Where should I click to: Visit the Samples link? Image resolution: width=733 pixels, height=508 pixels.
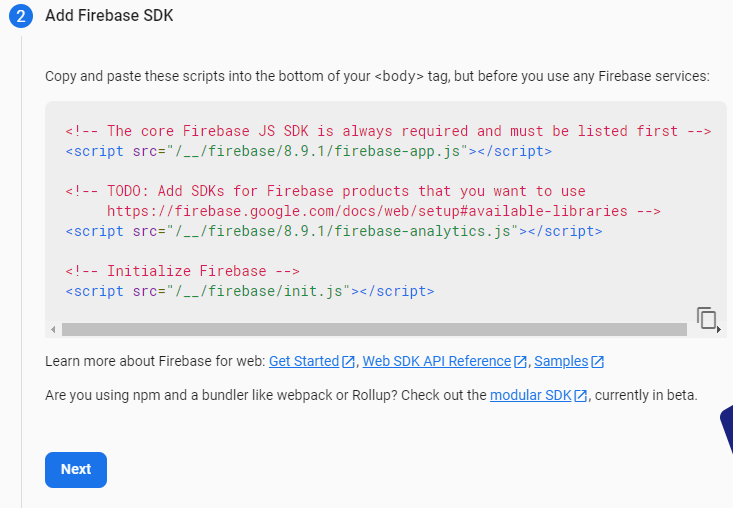point(561,361)
